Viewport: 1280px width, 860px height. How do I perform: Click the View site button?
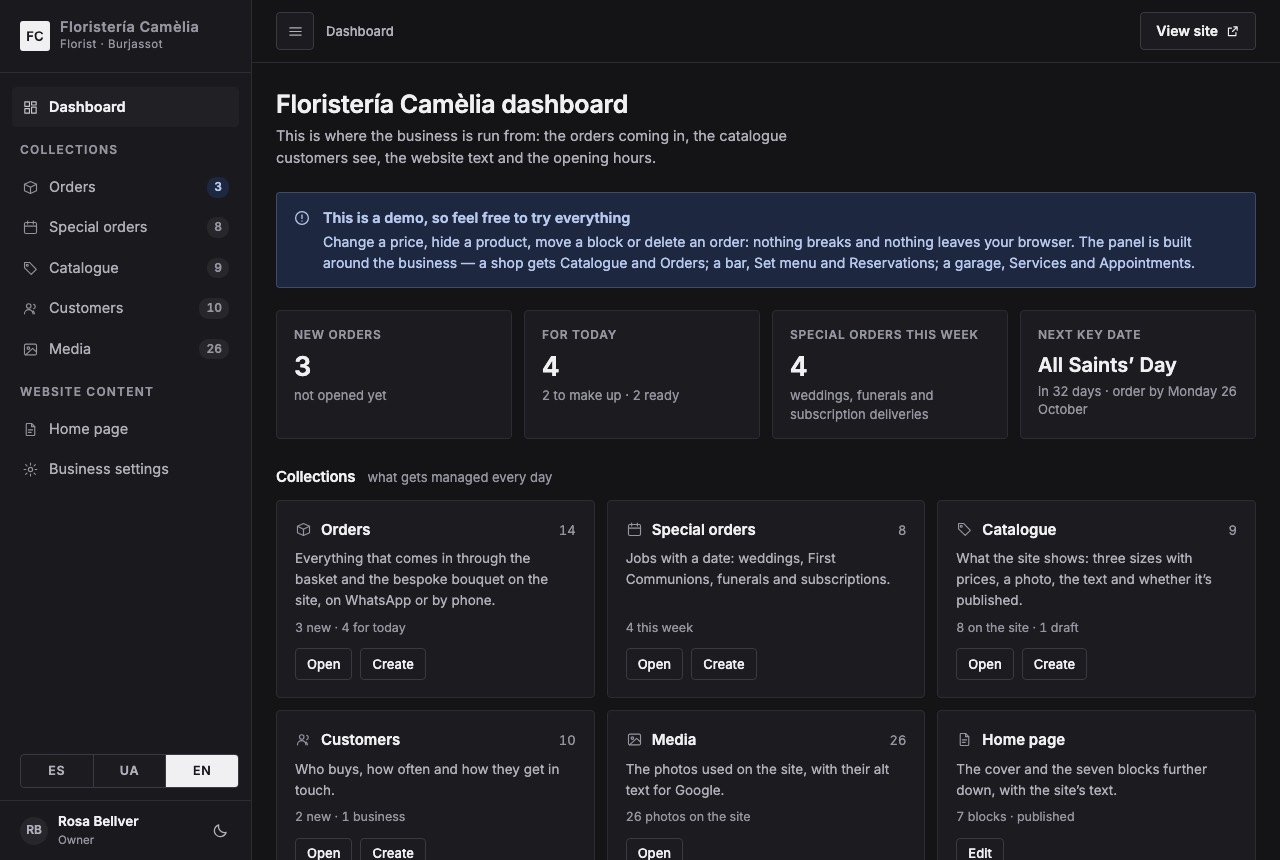click(1197, 31)
